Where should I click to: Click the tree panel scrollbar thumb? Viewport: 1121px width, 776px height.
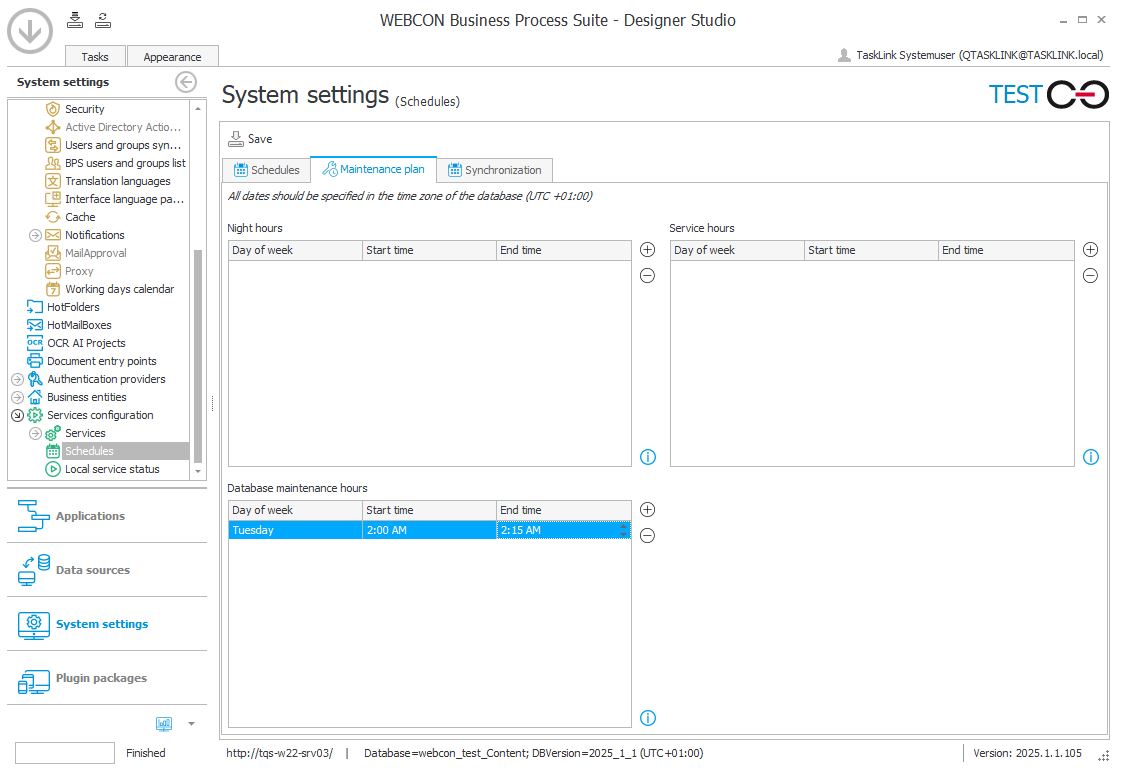[x=198, y=355]
